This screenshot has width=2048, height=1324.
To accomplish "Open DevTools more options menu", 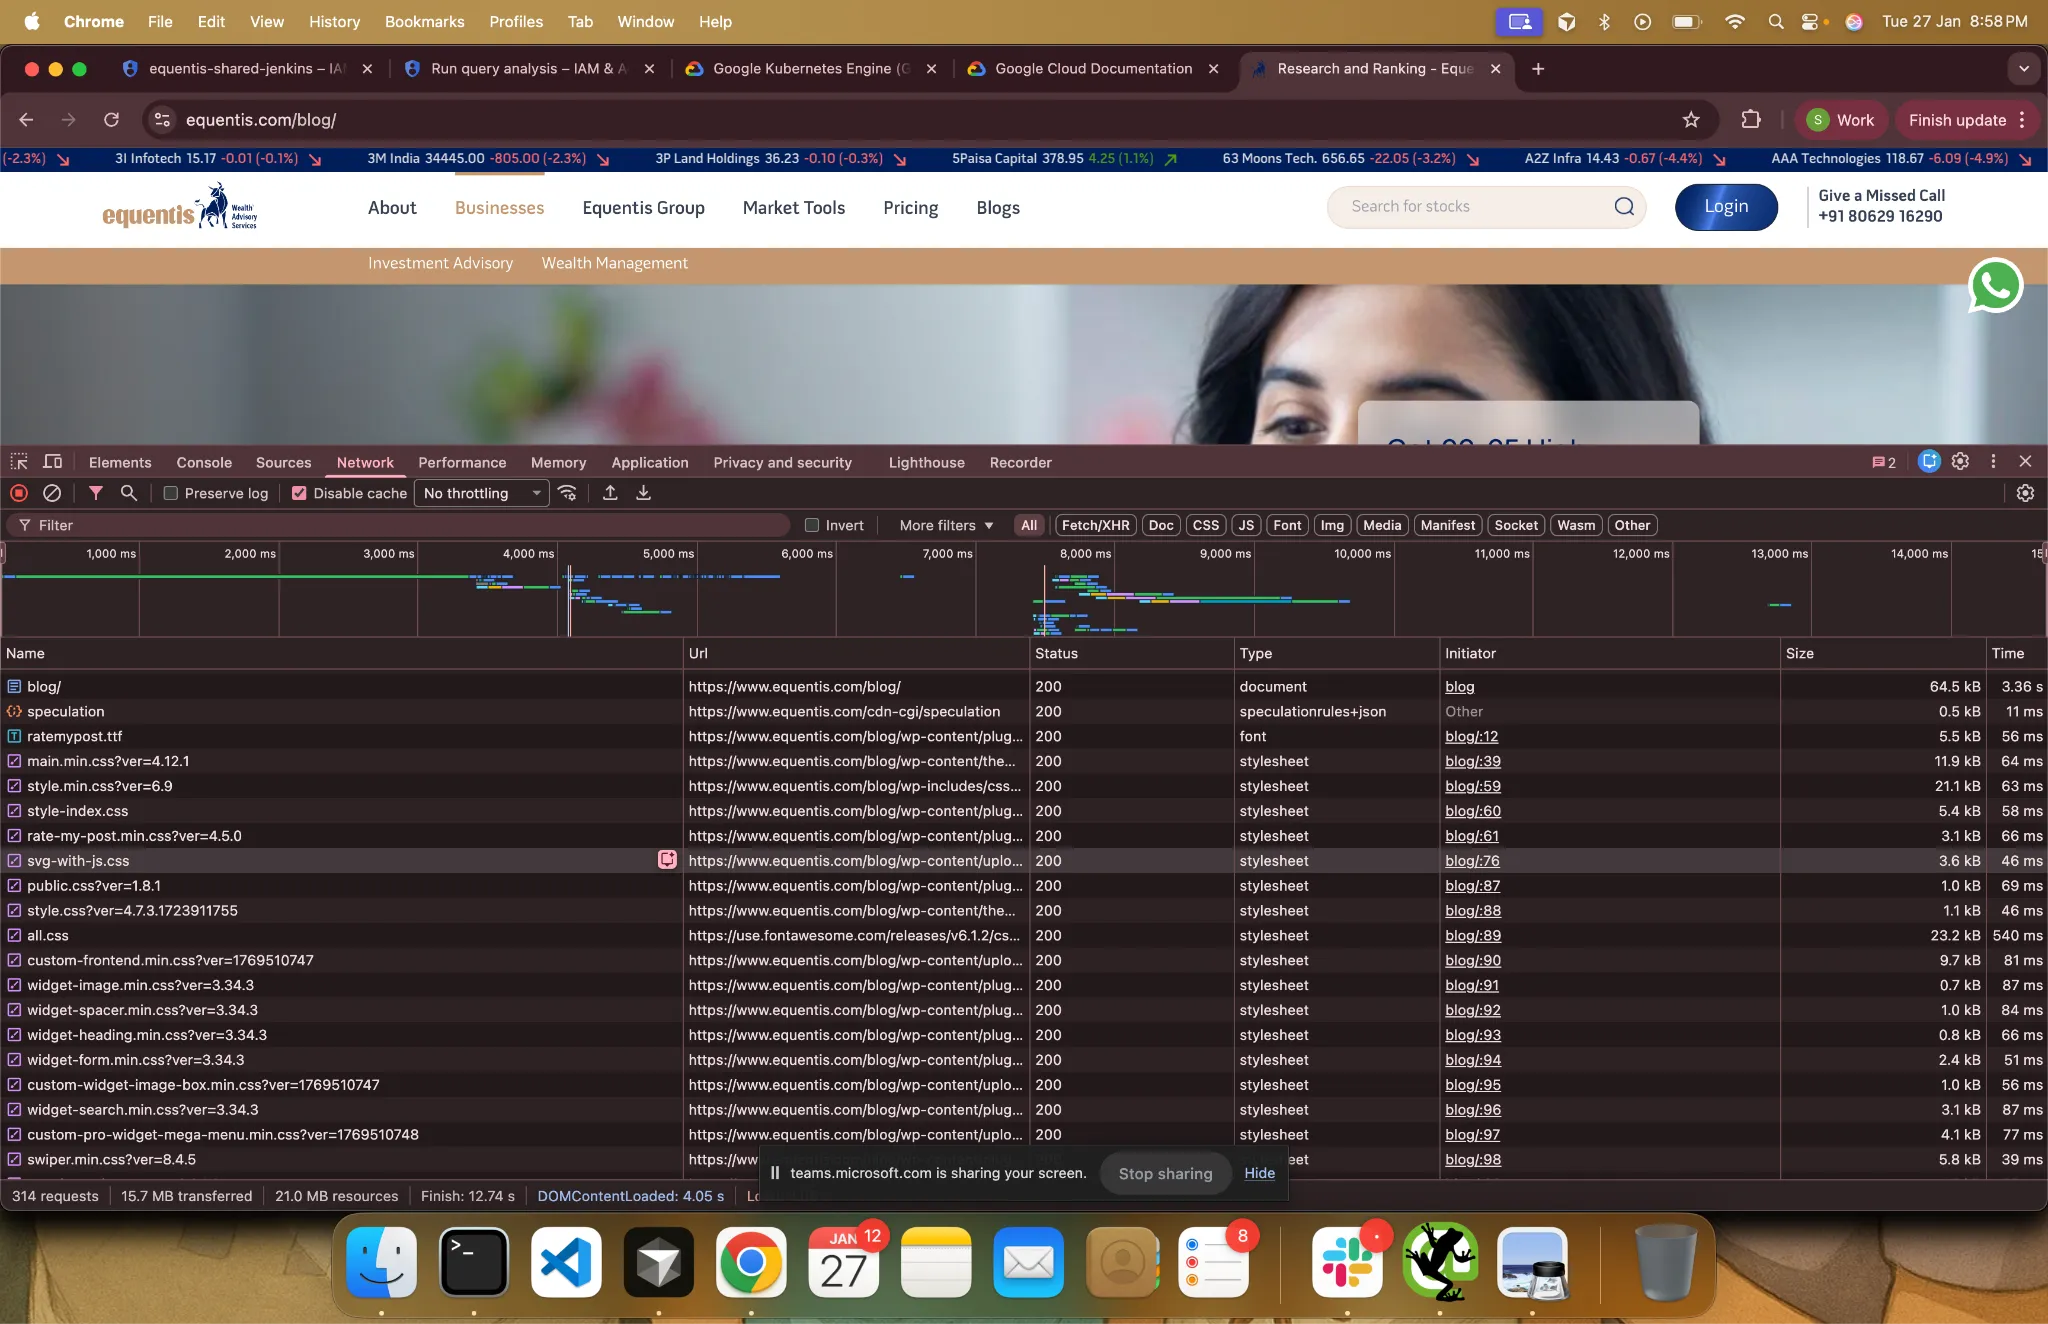I will tap(1993, 462).
